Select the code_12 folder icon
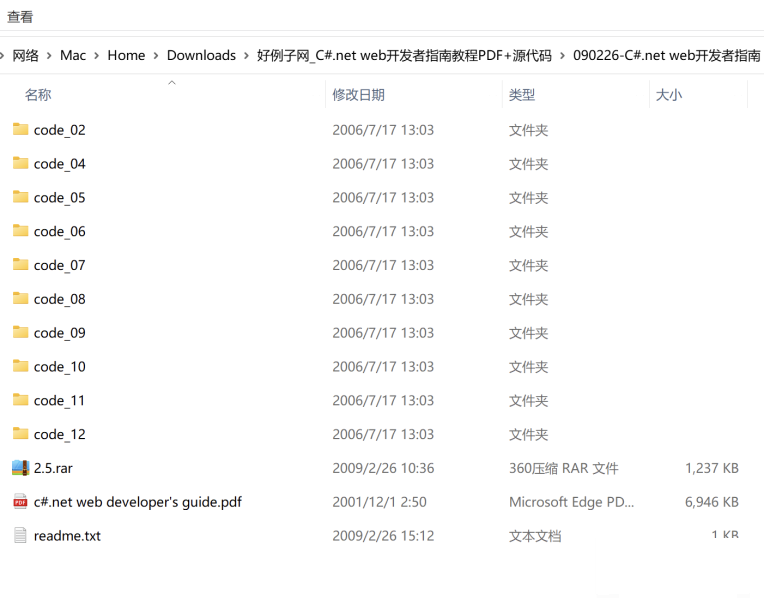The height and width of the screenshot is (600, 764). [x=20, y=433]
